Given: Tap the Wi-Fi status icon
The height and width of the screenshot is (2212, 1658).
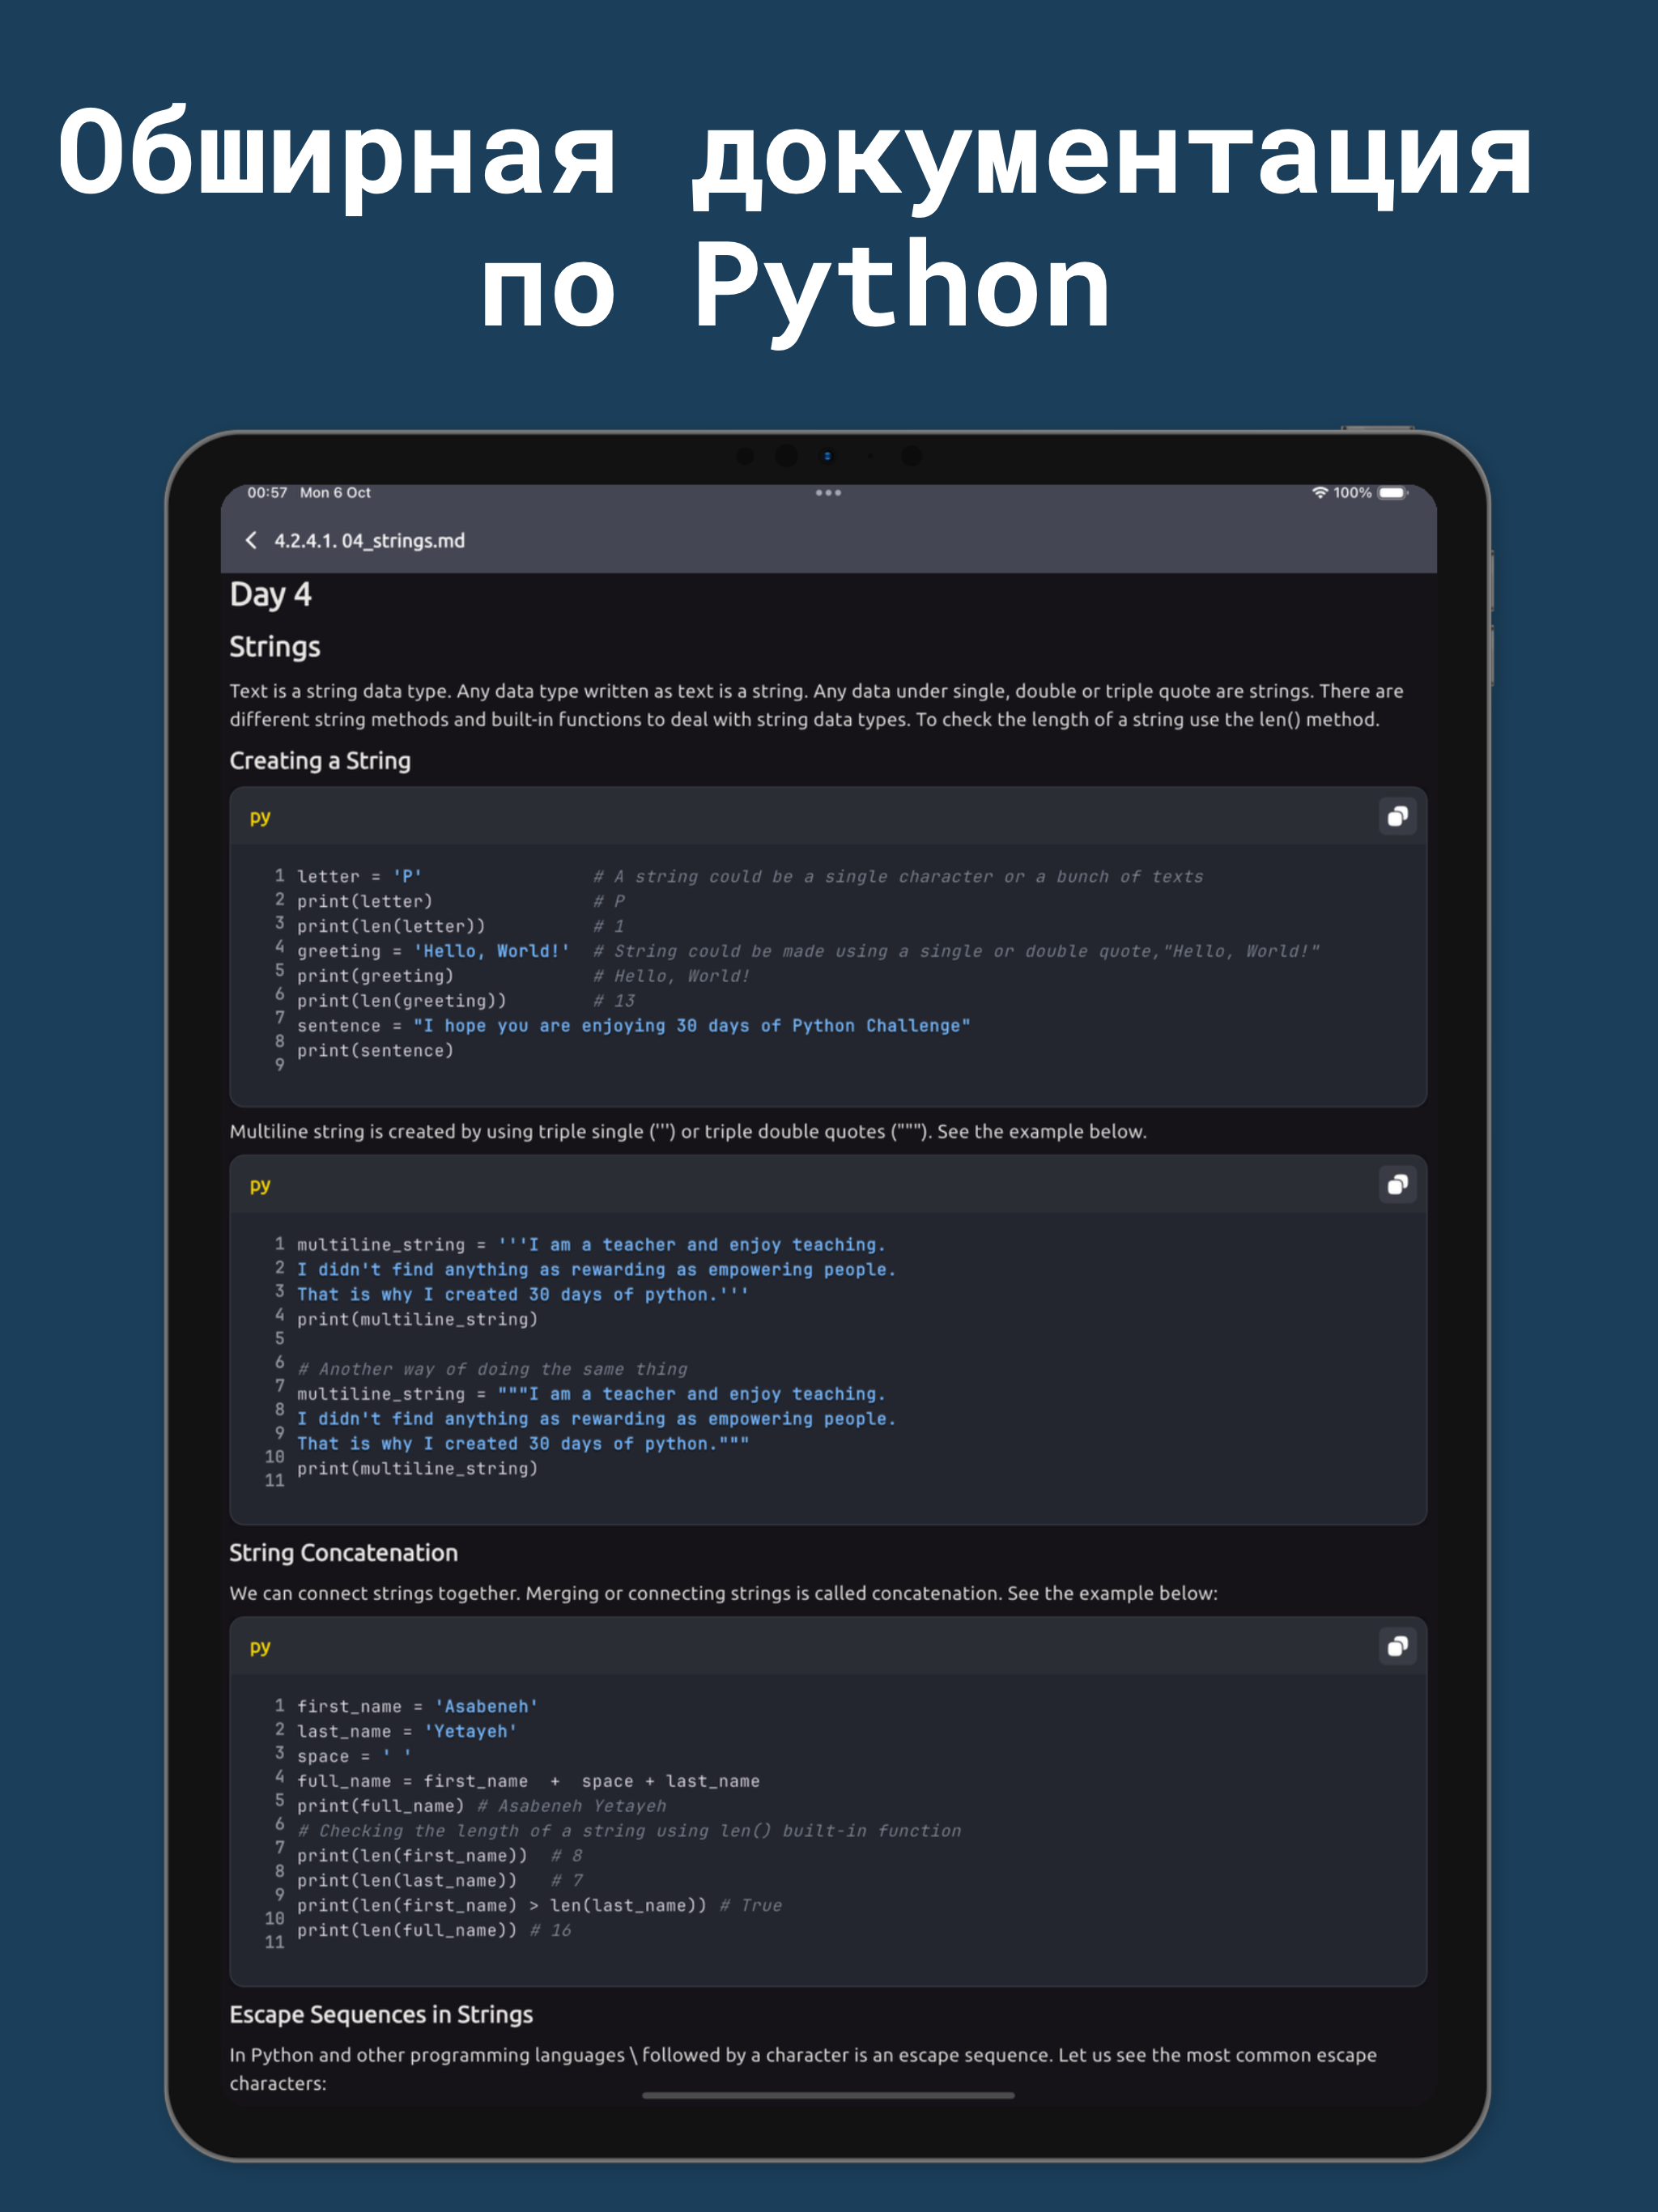Looking at the screenshot, I should pyautogui.click(x=1319, y=493).
